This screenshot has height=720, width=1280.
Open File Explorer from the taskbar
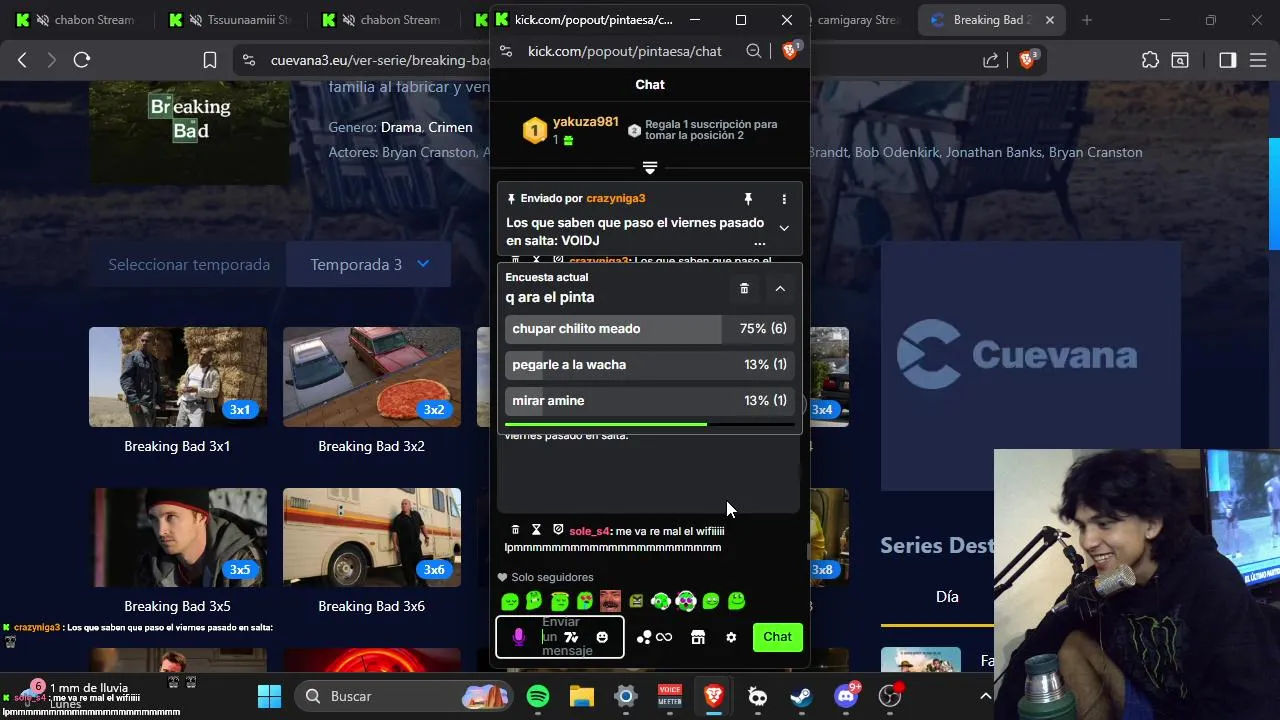point(582,696)
